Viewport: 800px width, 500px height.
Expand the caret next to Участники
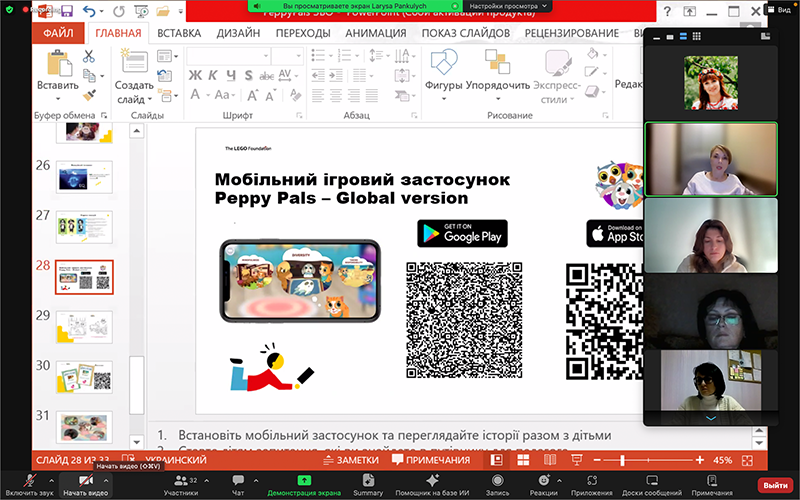click(207, 480)
